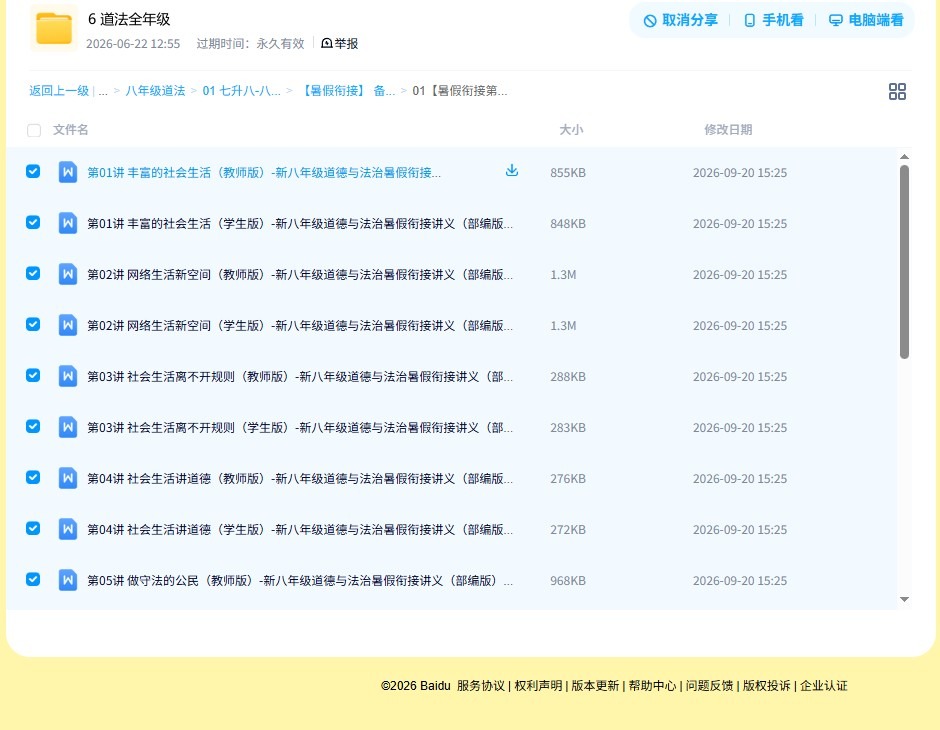The width and height of the screenshot is (940, 730).
Task: Click the 手机看 view-on-phone button
Action: click(x=773, y=20)
